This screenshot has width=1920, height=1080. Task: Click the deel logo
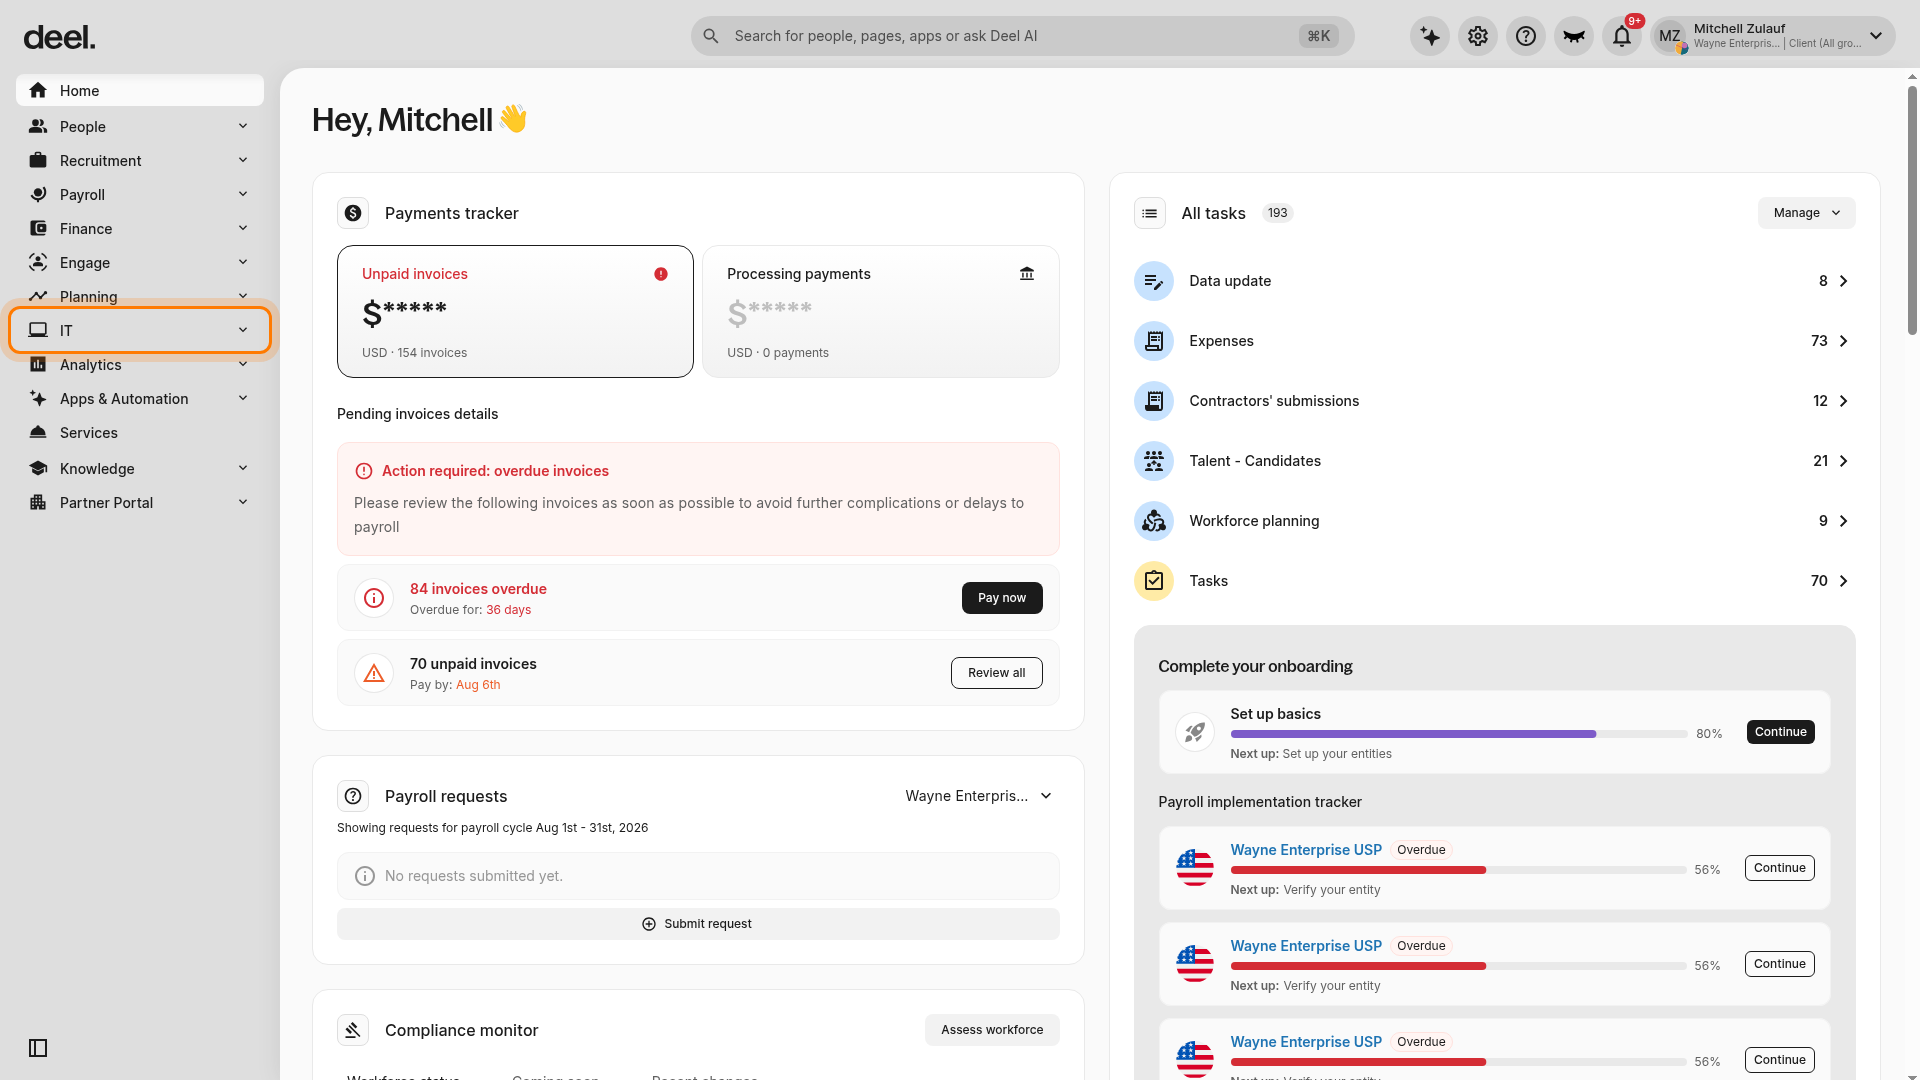(60, 38)
